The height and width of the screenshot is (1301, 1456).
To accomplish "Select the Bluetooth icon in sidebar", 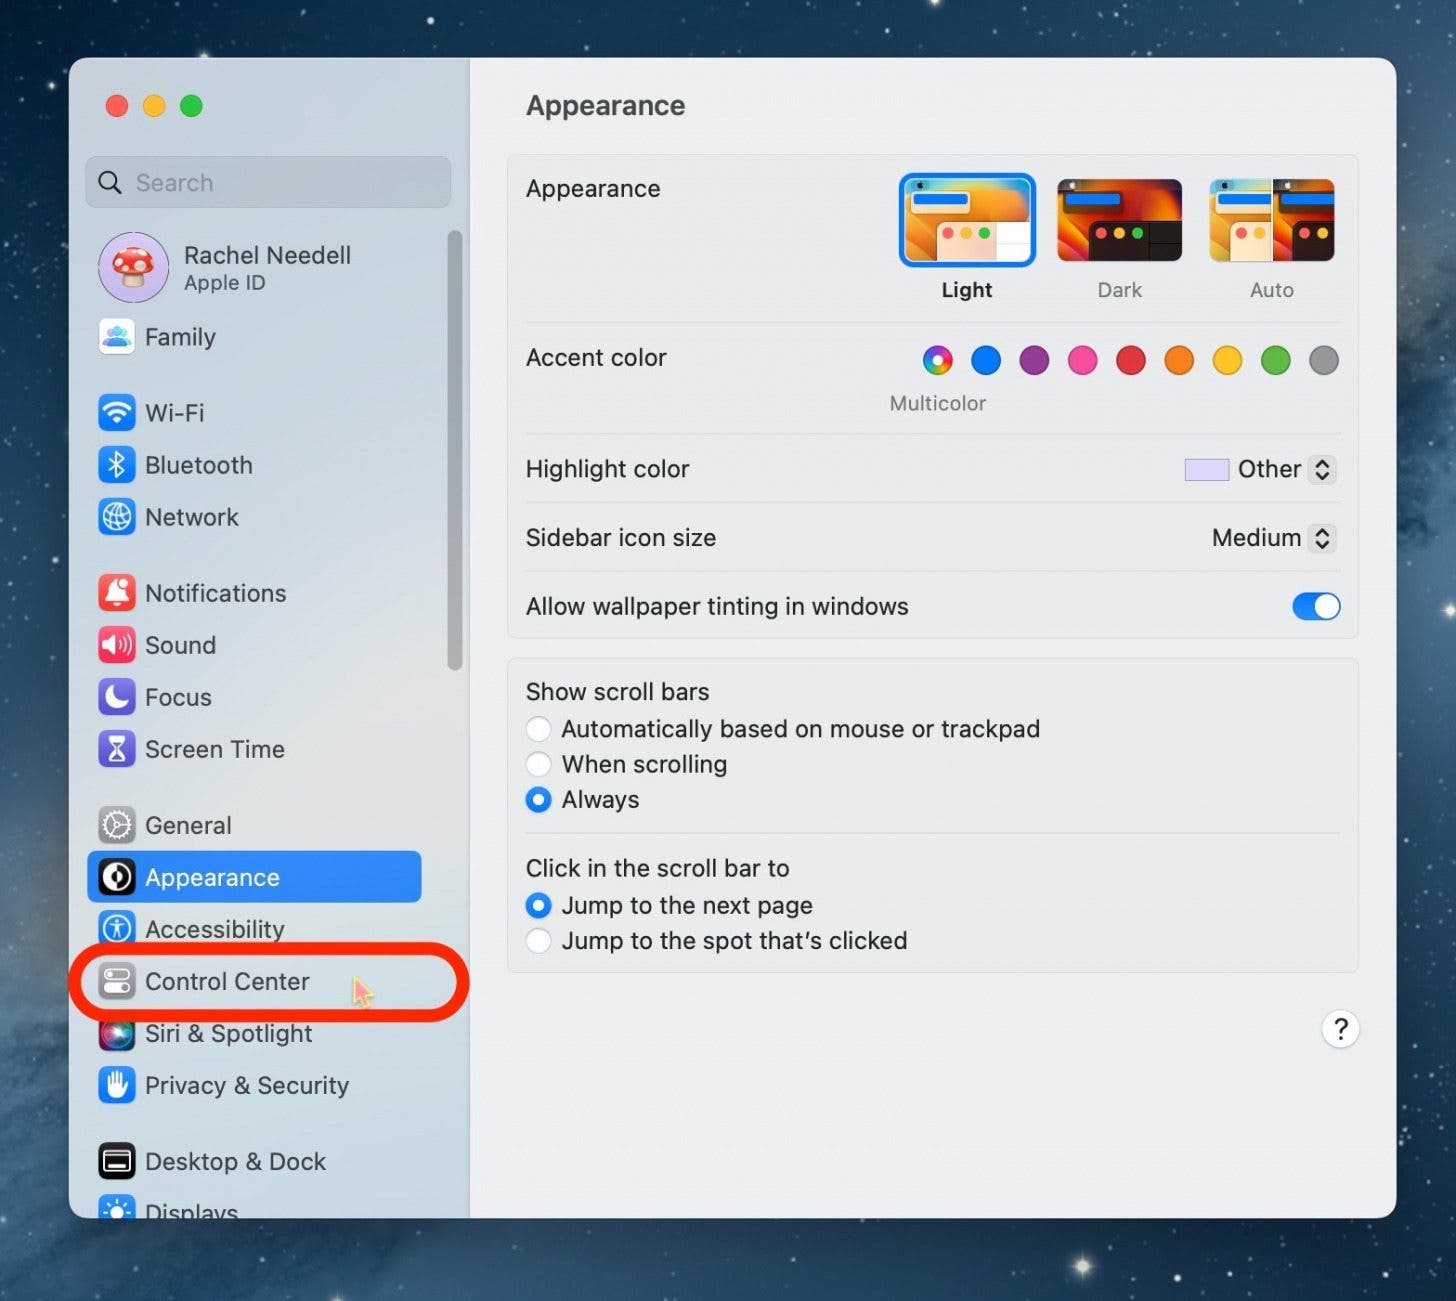I will coord(117,464).
